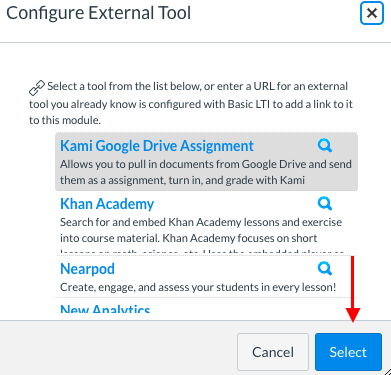Pick the Khan Academy tool title

tap(107, 204)
